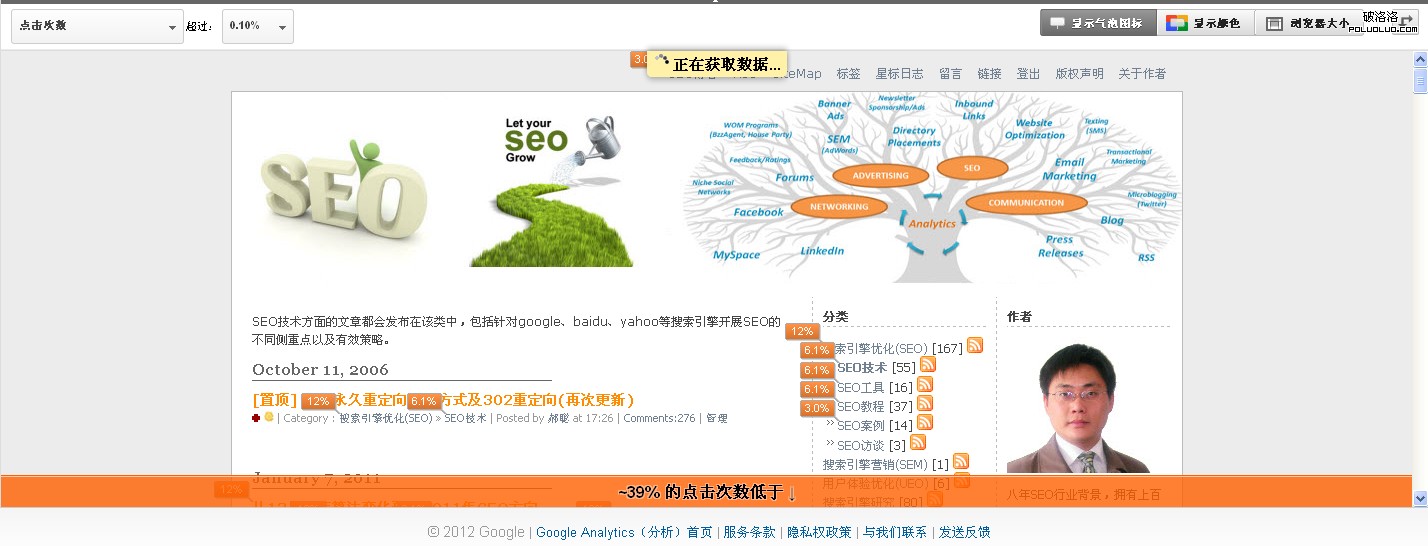The image size is (1428, 546).
Task: Click RSS icon beside SEO技术 [55]
Action: 927,365
